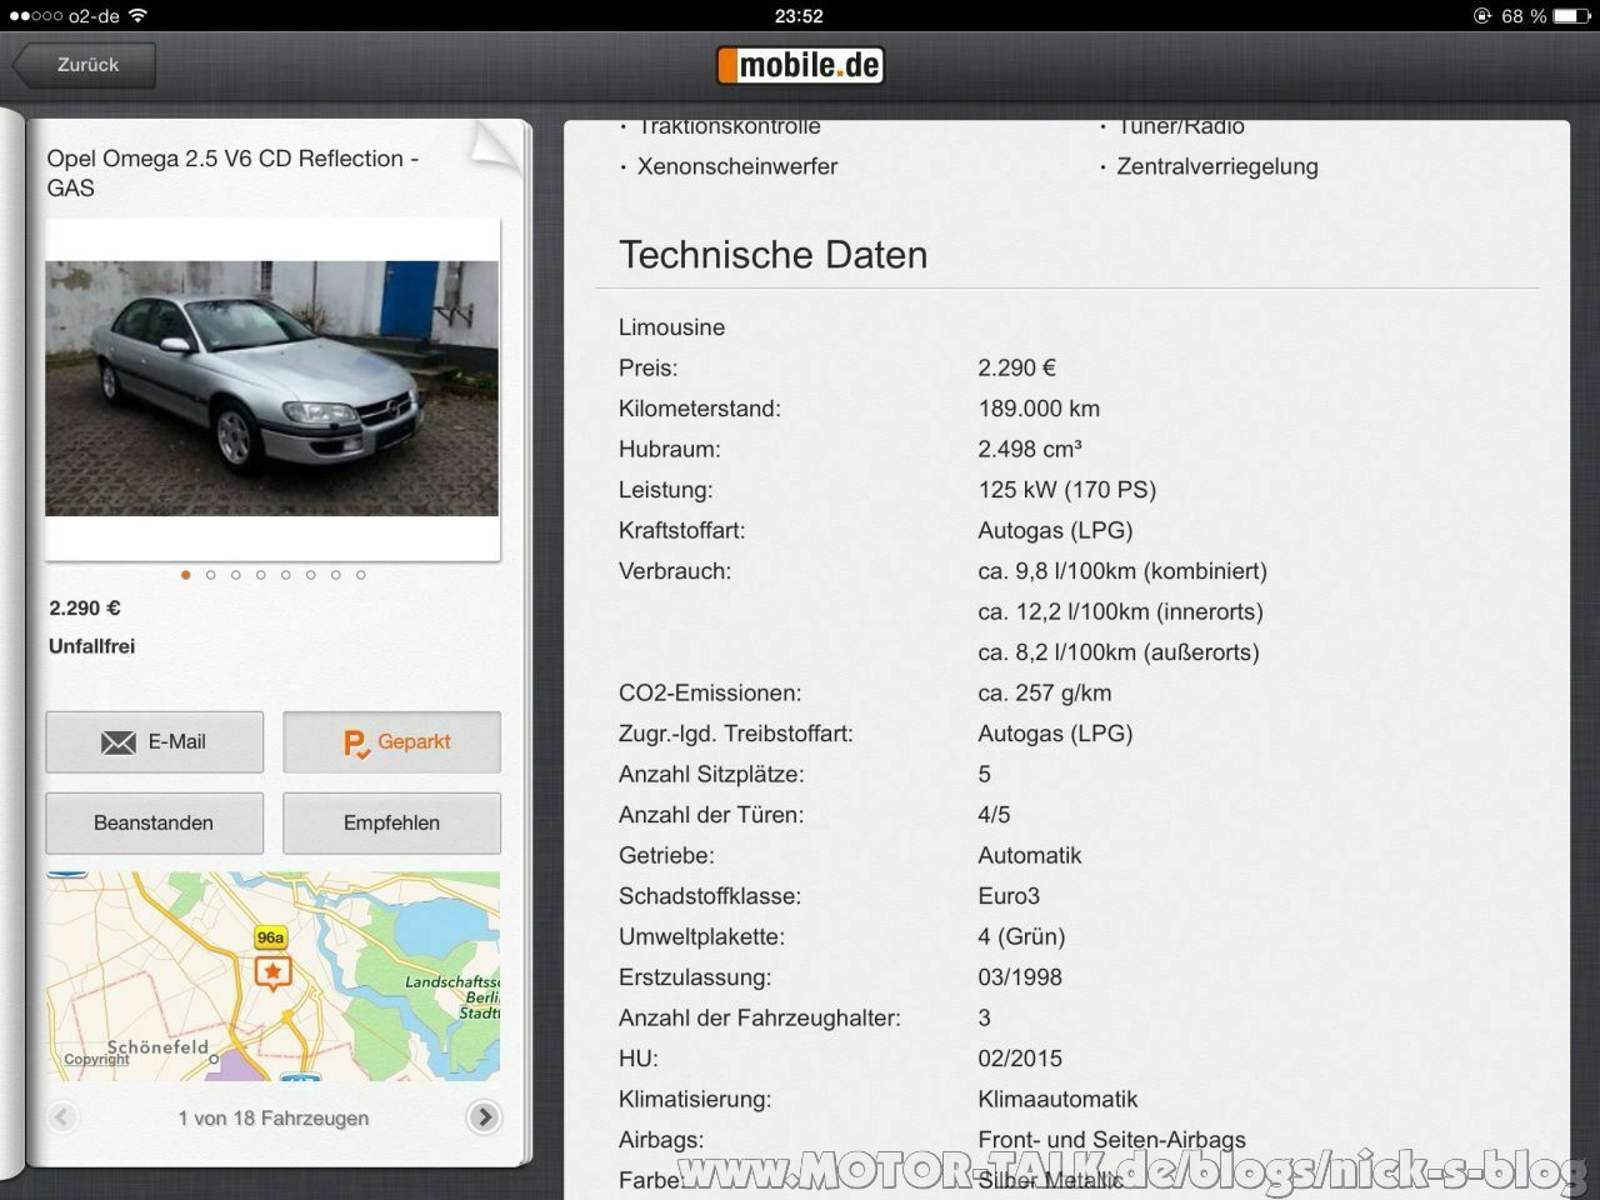Image resolution: width=1600 pixels, height=1200 pixels.
Task: Send an E-Mail to seller
Action: pos(154,742)
